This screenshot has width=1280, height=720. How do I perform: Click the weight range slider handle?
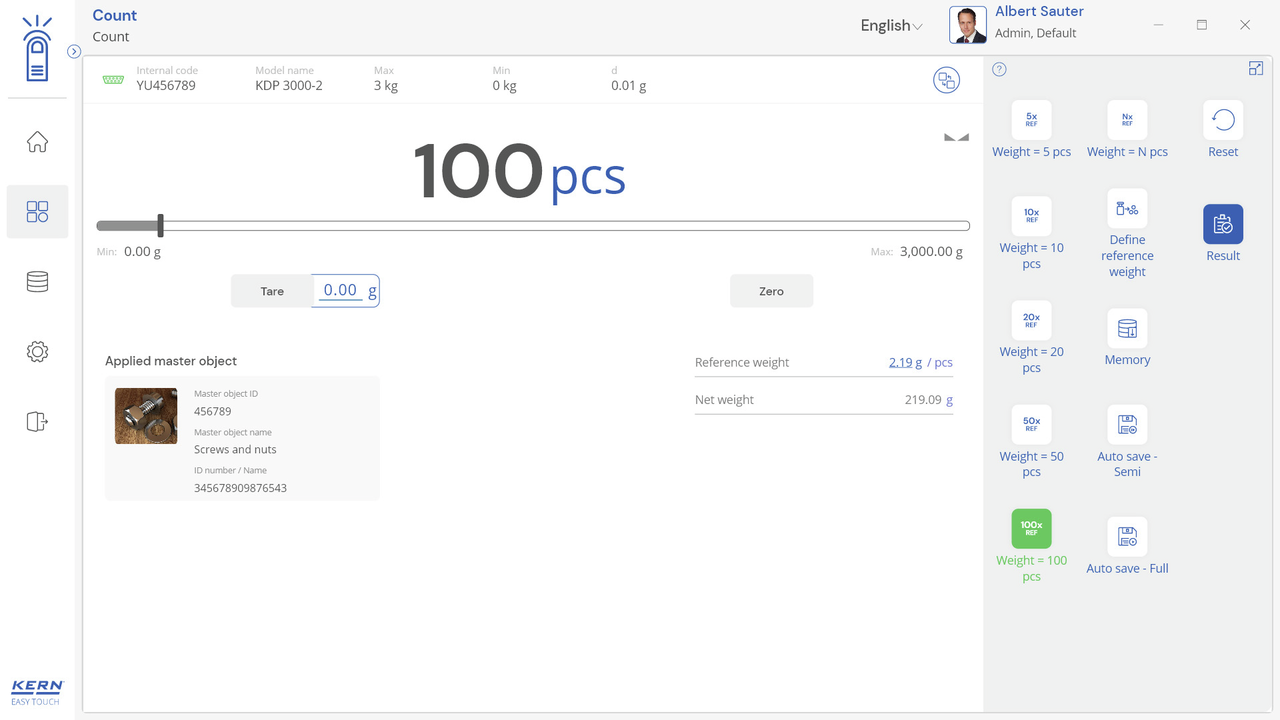160,226
